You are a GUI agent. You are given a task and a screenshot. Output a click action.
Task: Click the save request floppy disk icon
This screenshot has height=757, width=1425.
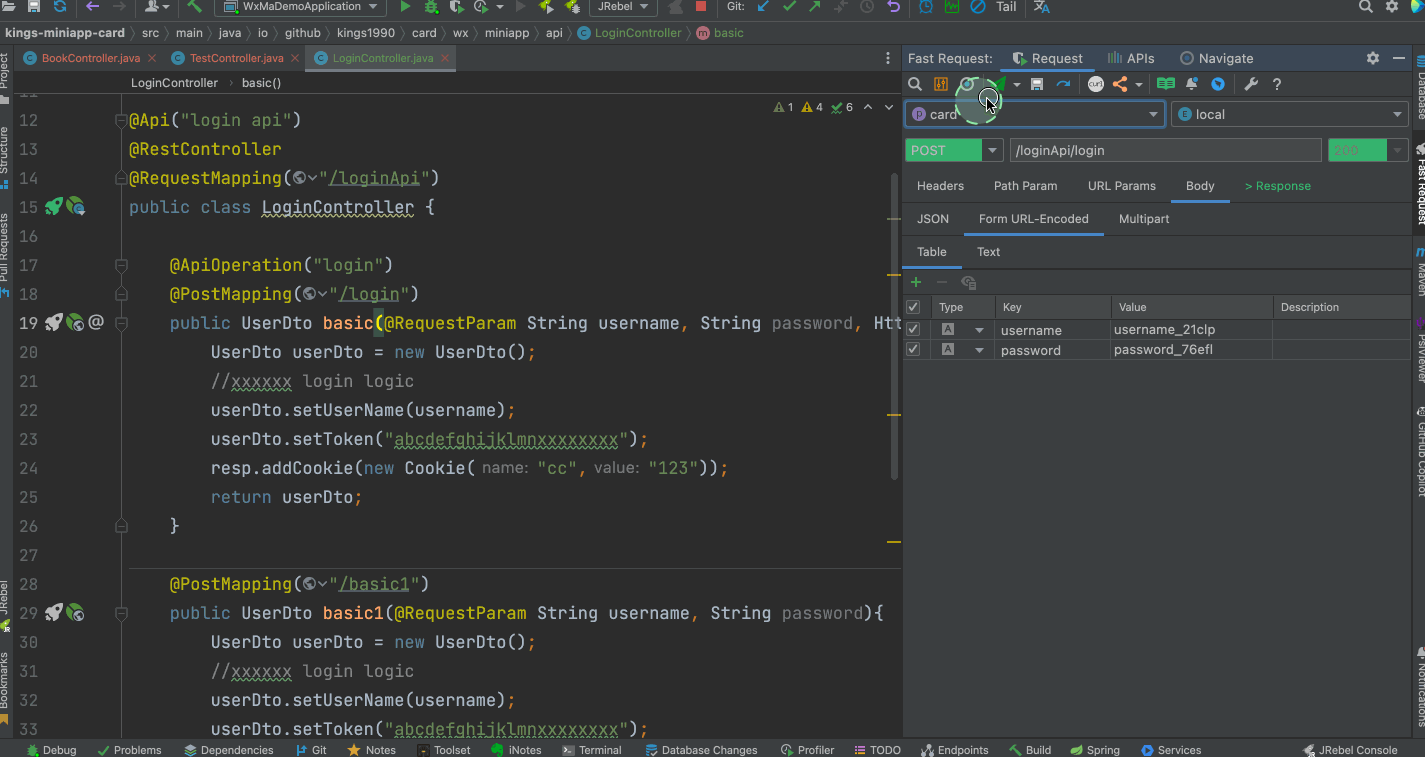coord(1037,85)
